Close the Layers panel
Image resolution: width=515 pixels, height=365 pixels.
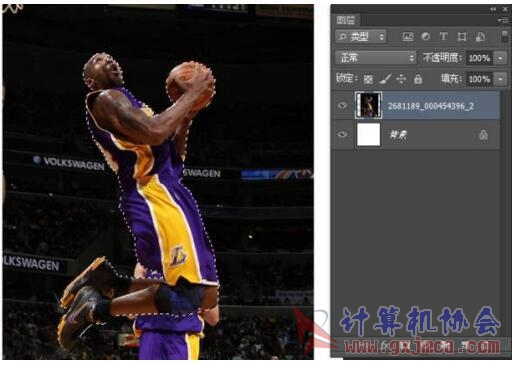506,9
